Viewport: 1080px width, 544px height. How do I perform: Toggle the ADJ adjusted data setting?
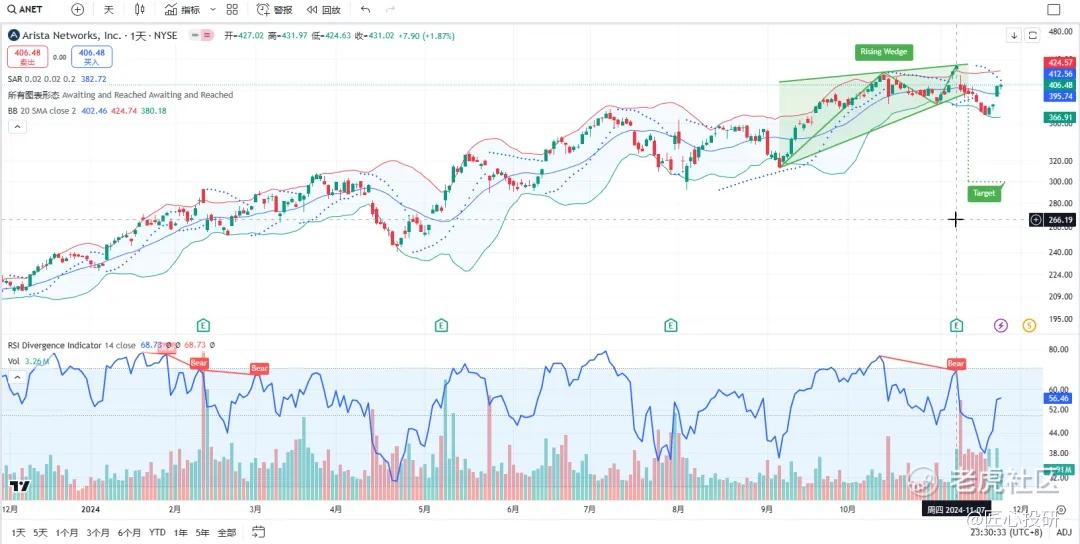(1066, 532)
